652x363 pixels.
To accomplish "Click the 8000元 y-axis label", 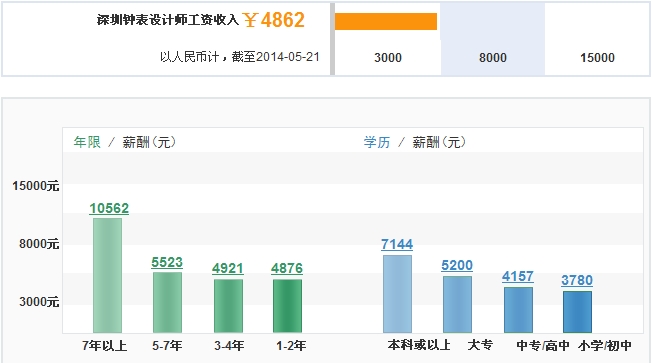I will coord(39,244).
